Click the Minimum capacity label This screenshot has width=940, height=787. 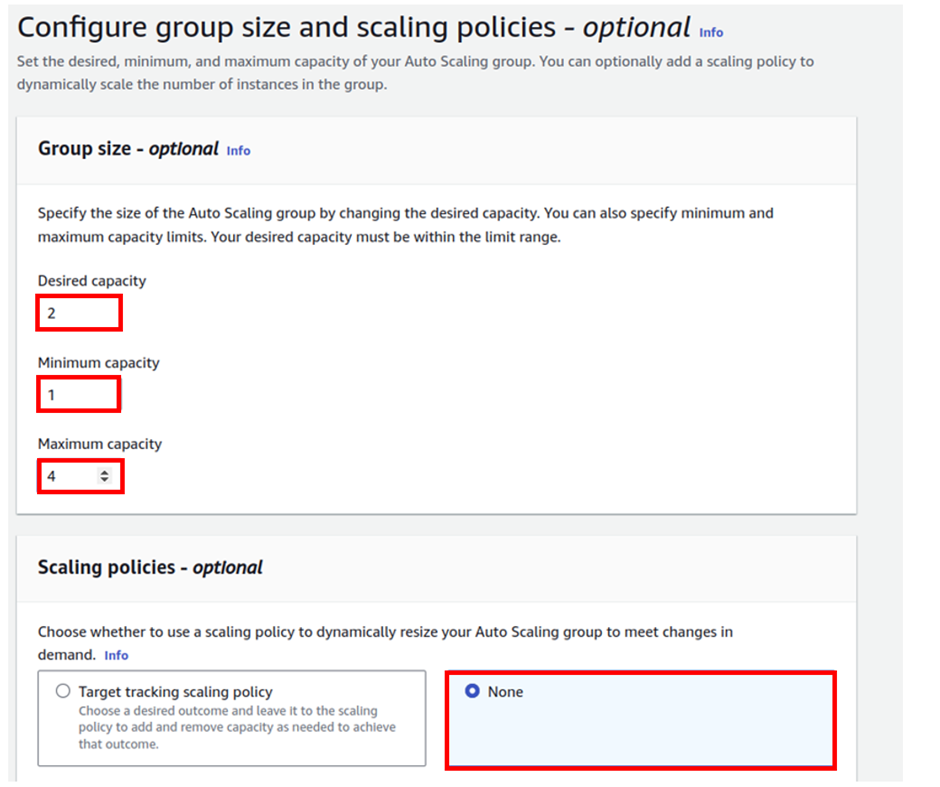[x=98, y=363]
